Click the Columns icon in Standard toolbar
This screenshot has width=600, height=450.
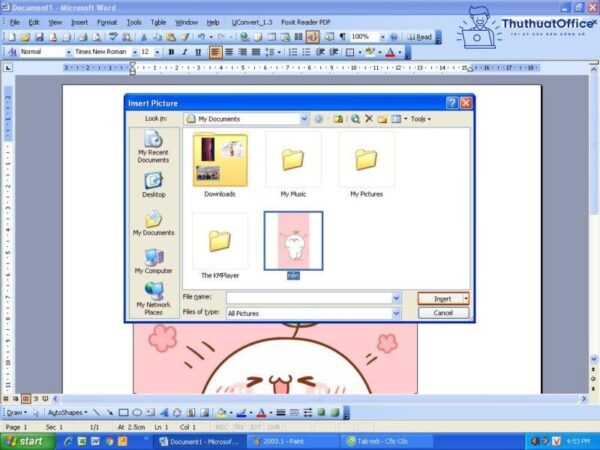point(298,37)
